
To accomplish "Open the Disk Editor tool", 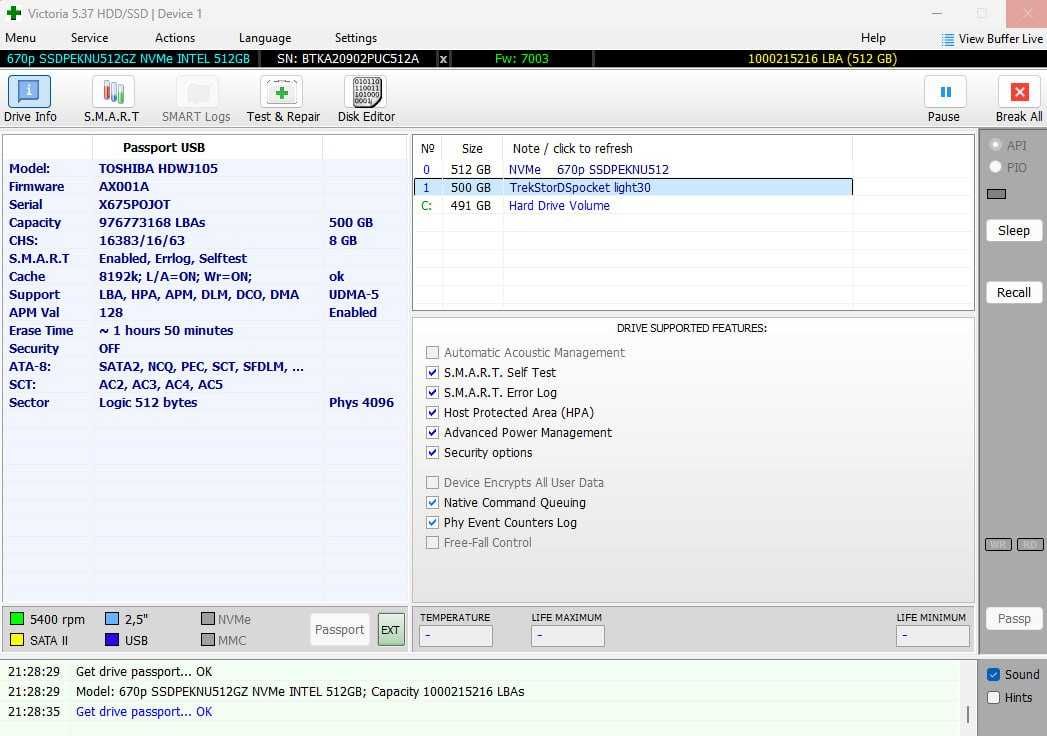I will 366,91.
